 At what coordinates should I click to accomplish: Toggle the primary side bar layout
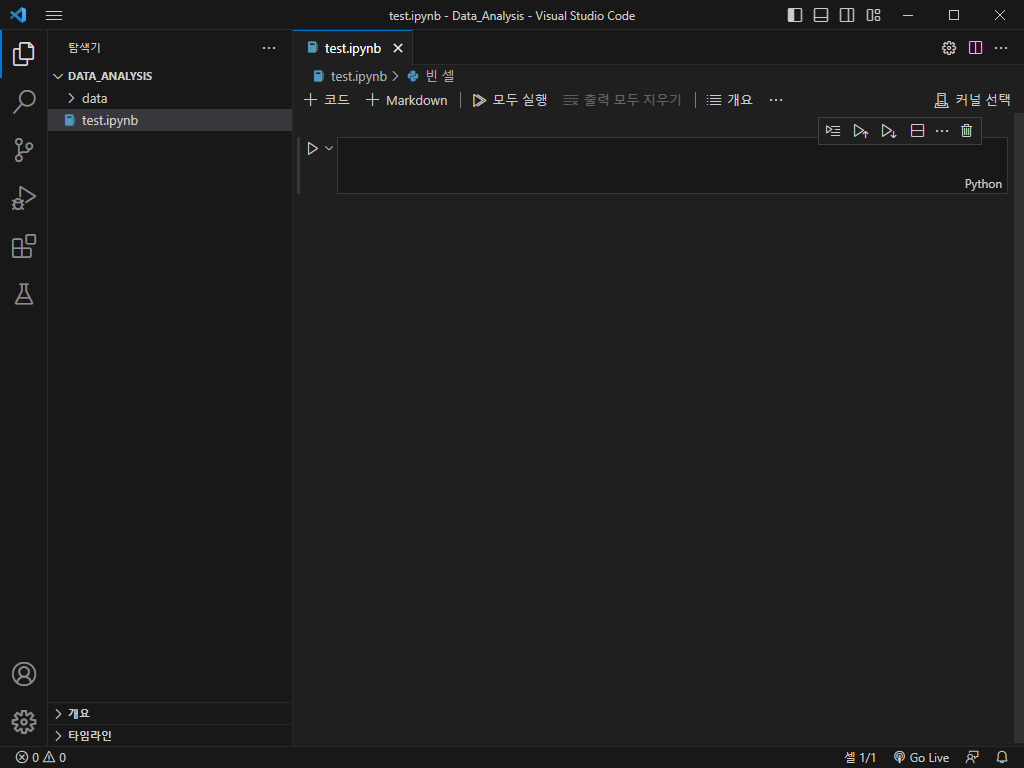(x=795, y=15)
